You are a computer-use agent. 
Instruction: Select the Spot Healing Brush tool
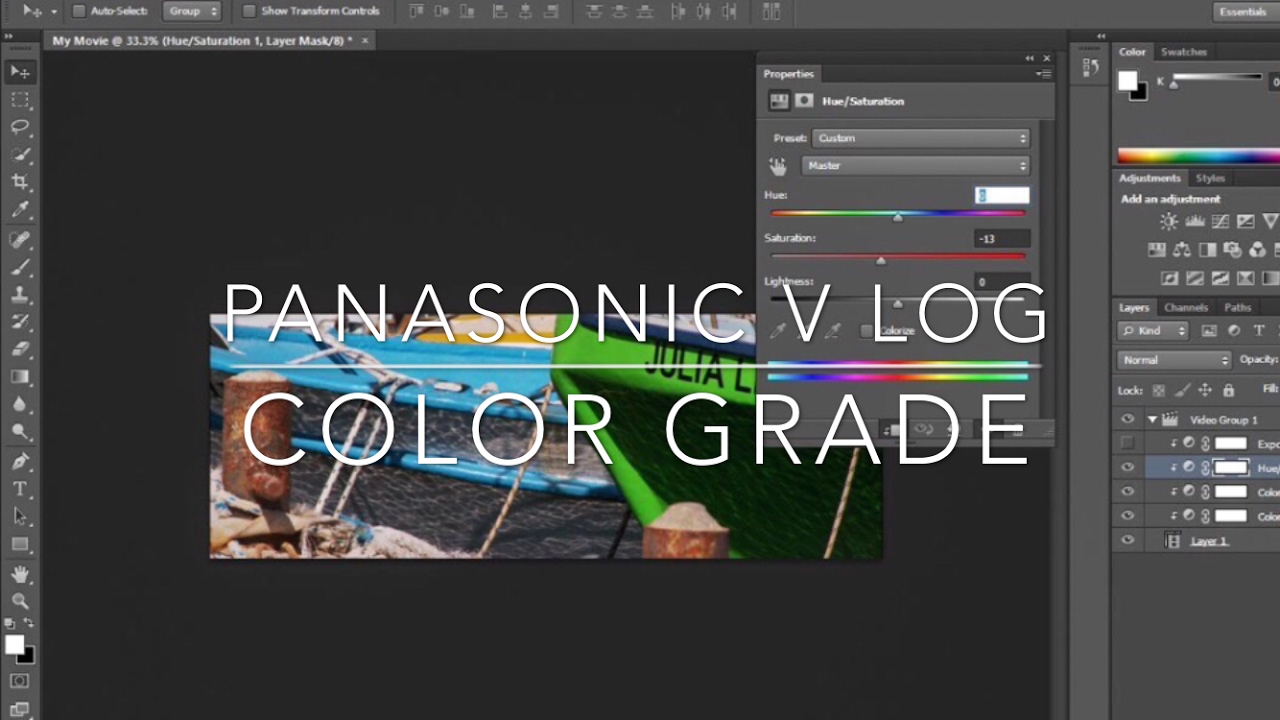(19, 240)
